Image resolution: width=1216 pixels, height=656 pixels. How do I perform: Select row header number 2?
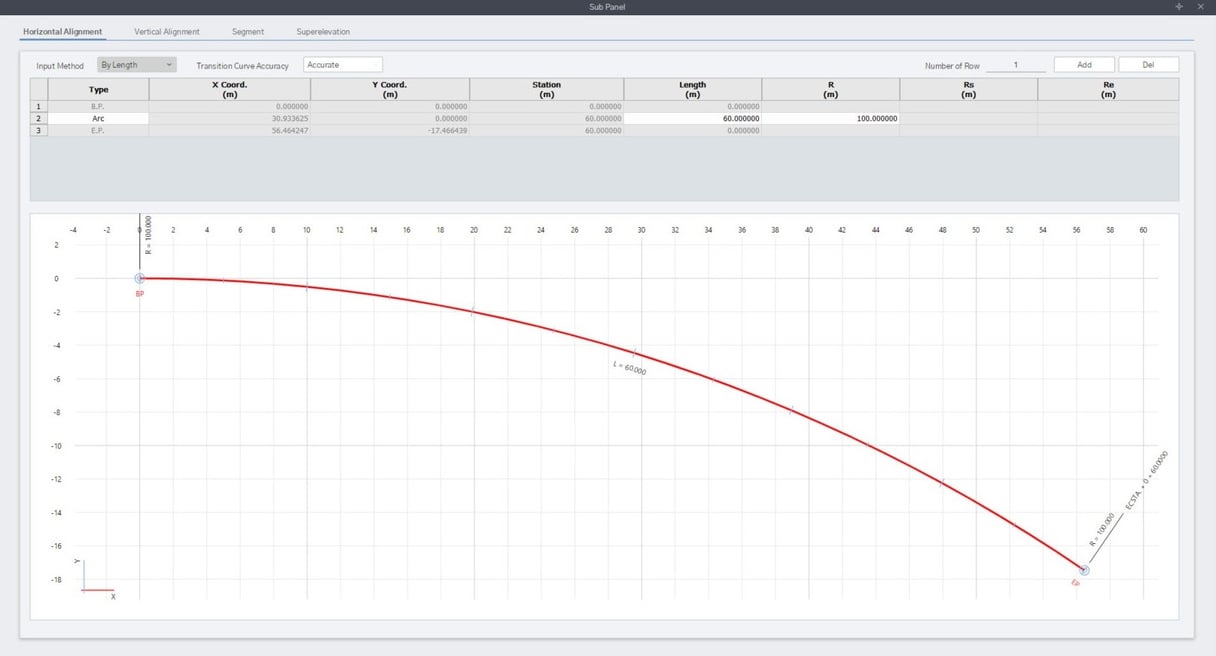[39, 118]
